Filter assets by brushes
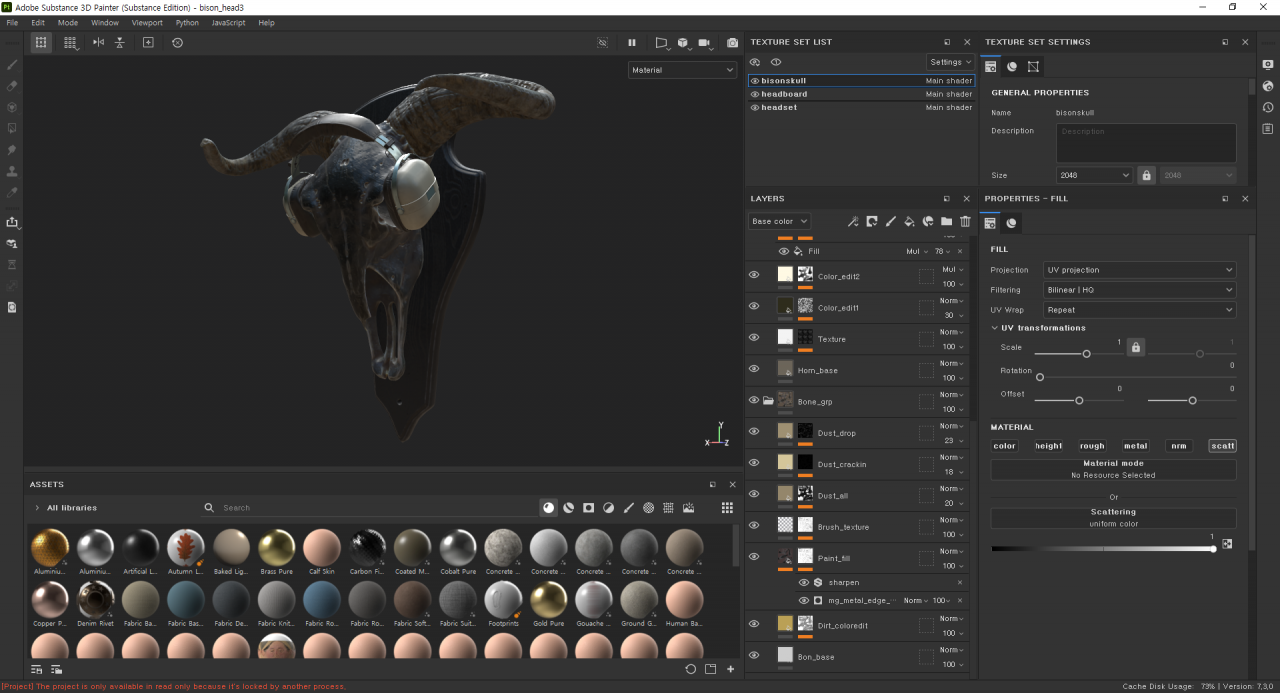This screenshot has width=1280, height=693. (628, 508)
